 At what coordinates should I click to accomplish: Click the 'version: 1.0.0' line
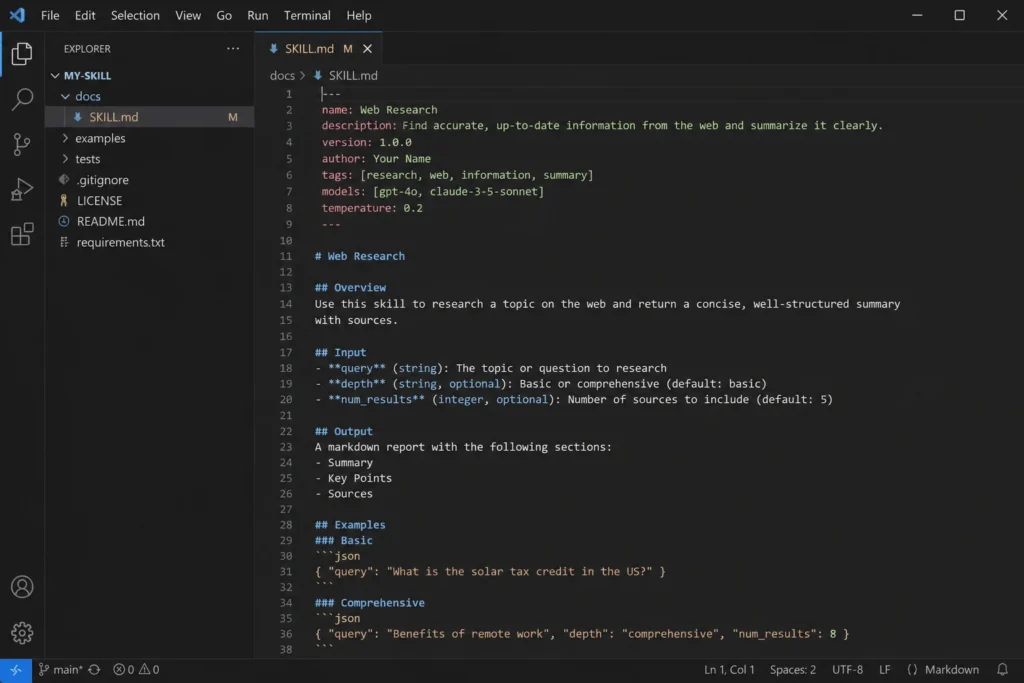point(366,142)
